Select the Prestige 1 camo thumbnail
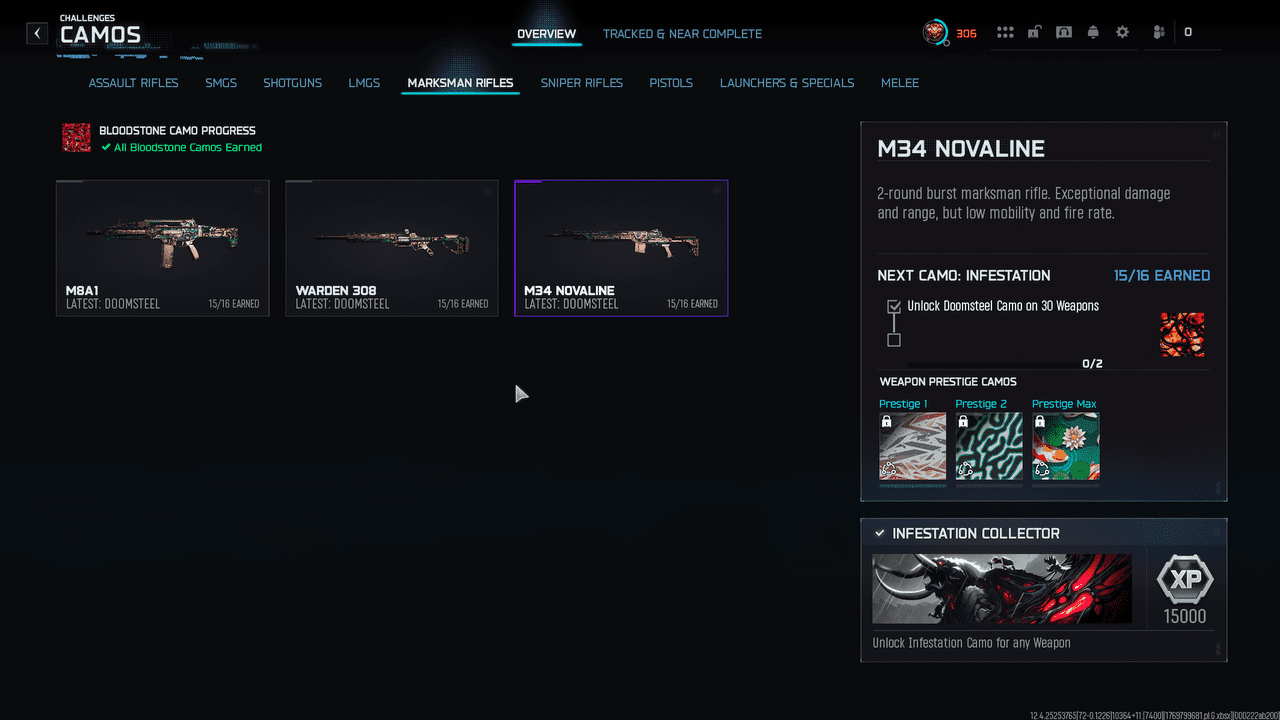Viewport: 1280px width, 720px height. pos(912,446)
